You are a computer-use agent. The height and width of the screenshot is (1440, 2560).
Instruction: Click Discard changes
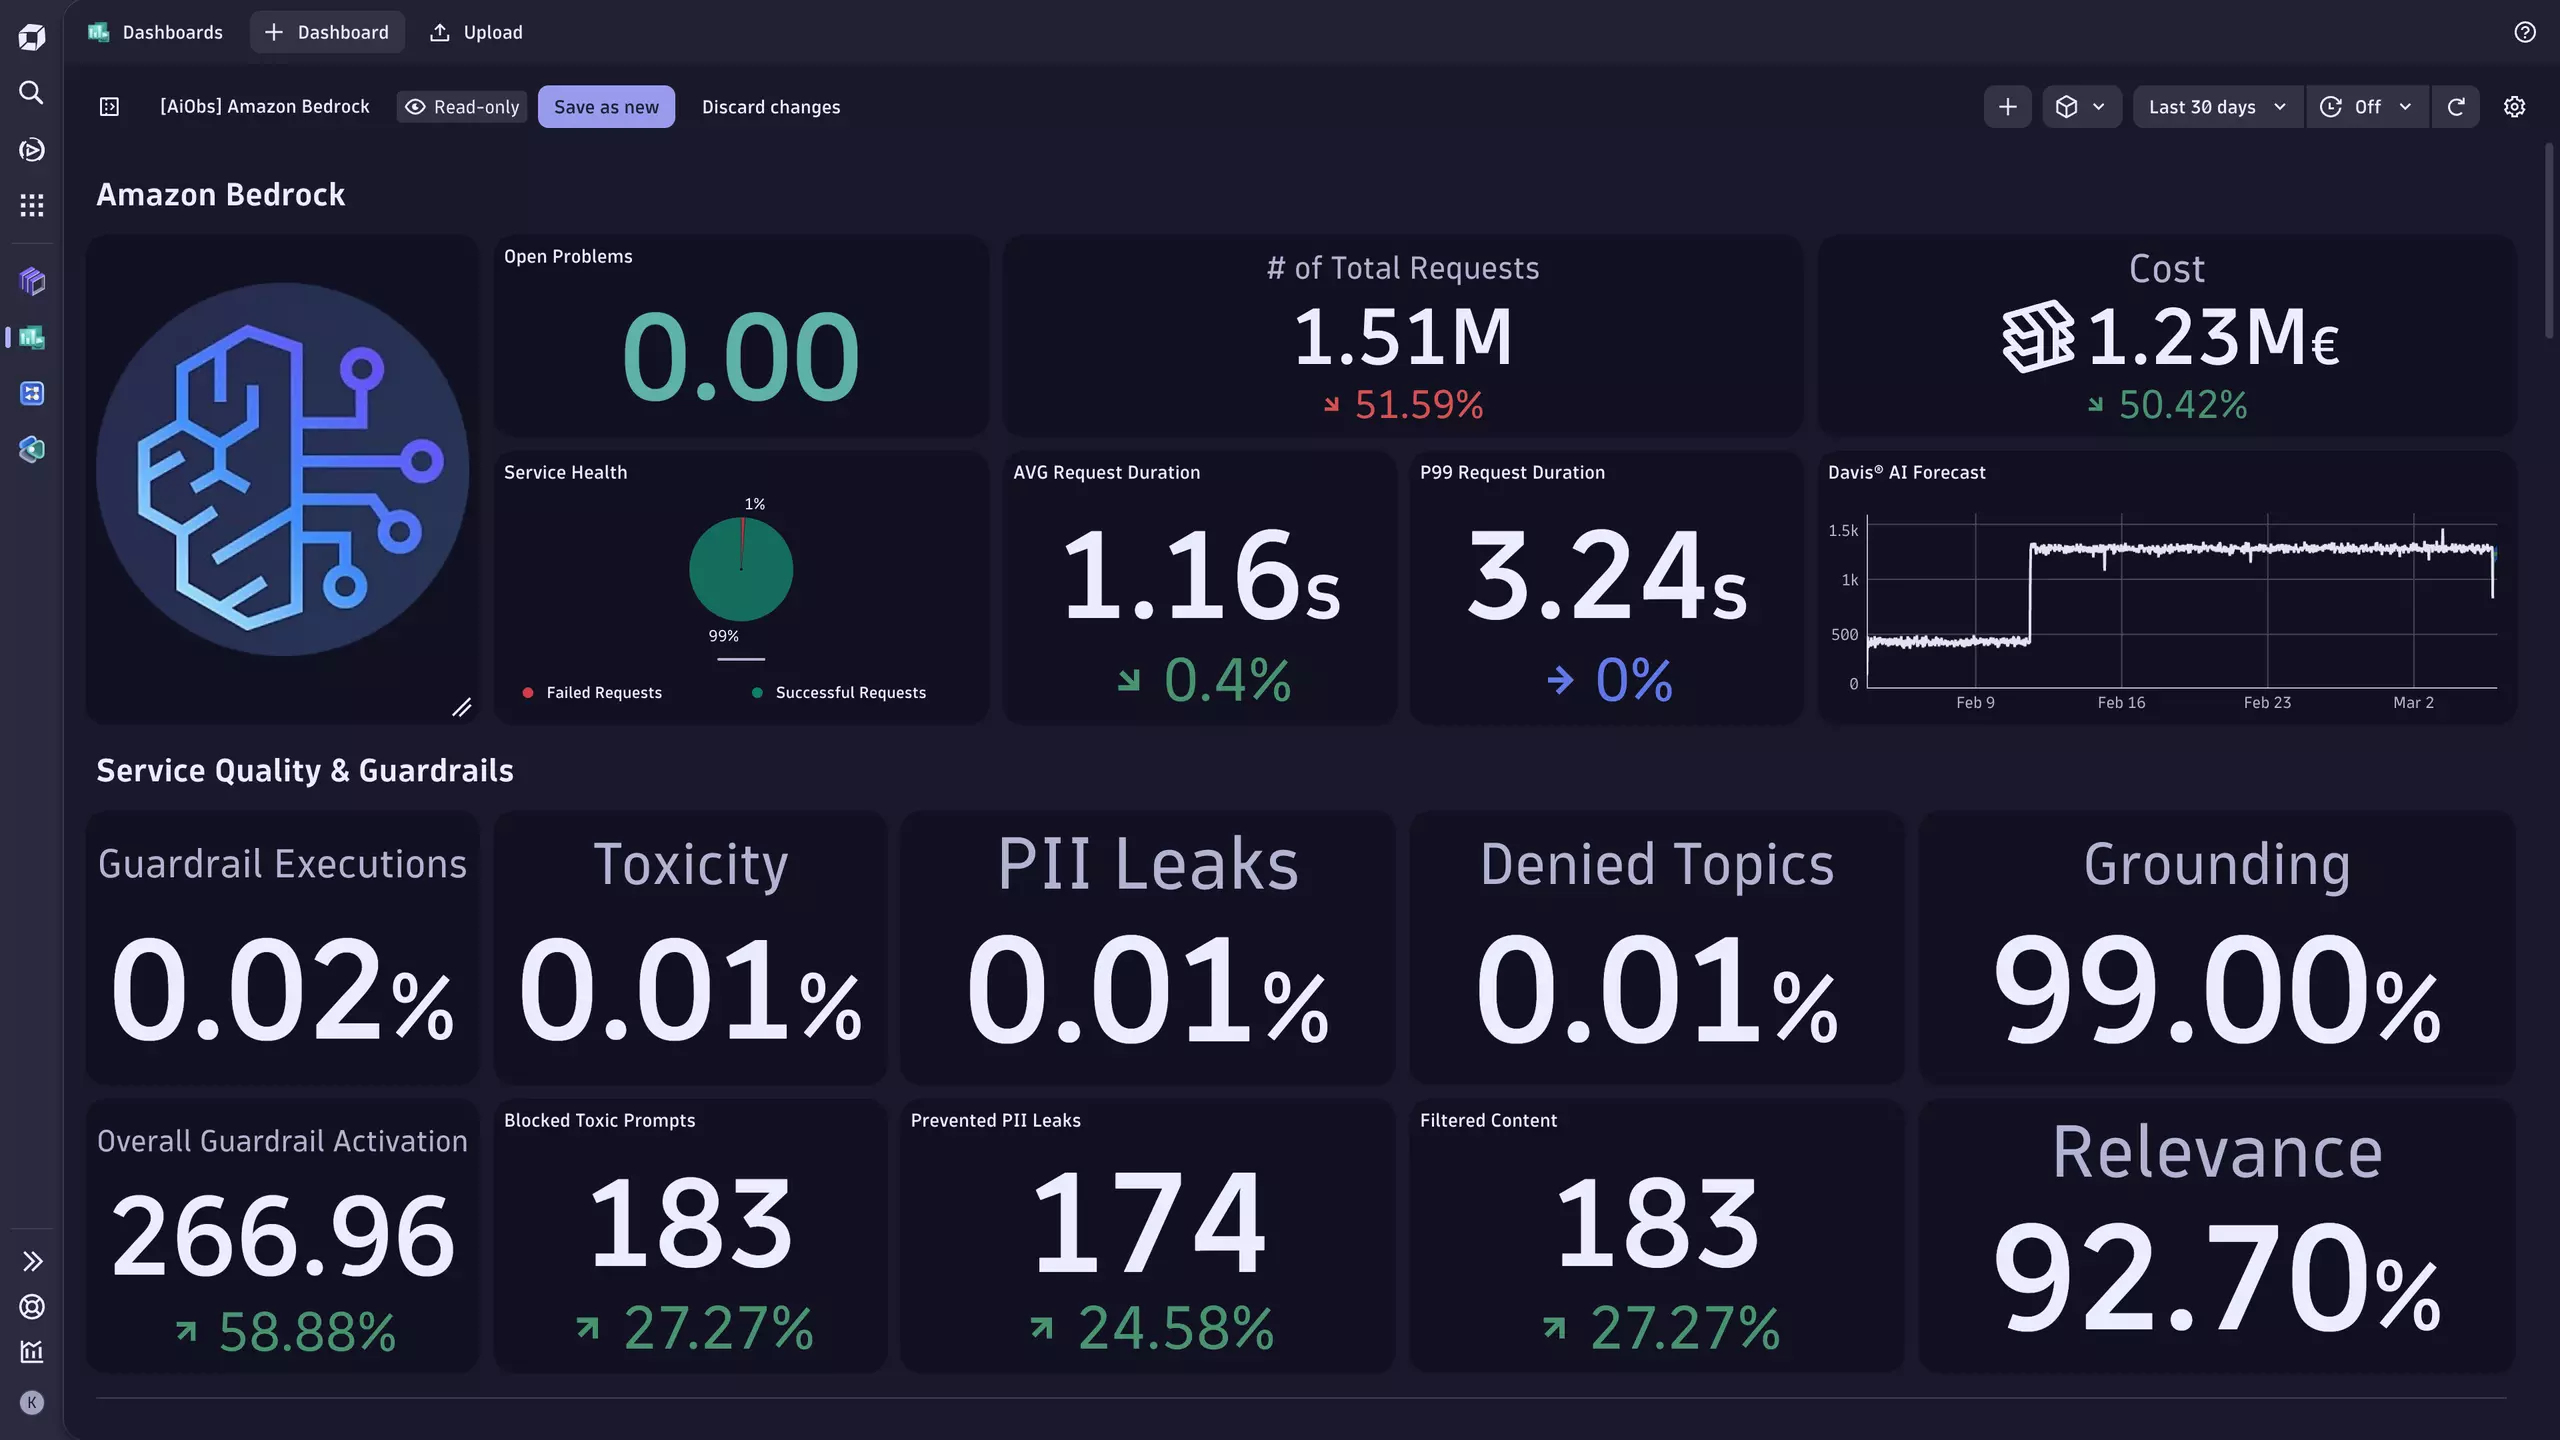(x=771, y=107)
